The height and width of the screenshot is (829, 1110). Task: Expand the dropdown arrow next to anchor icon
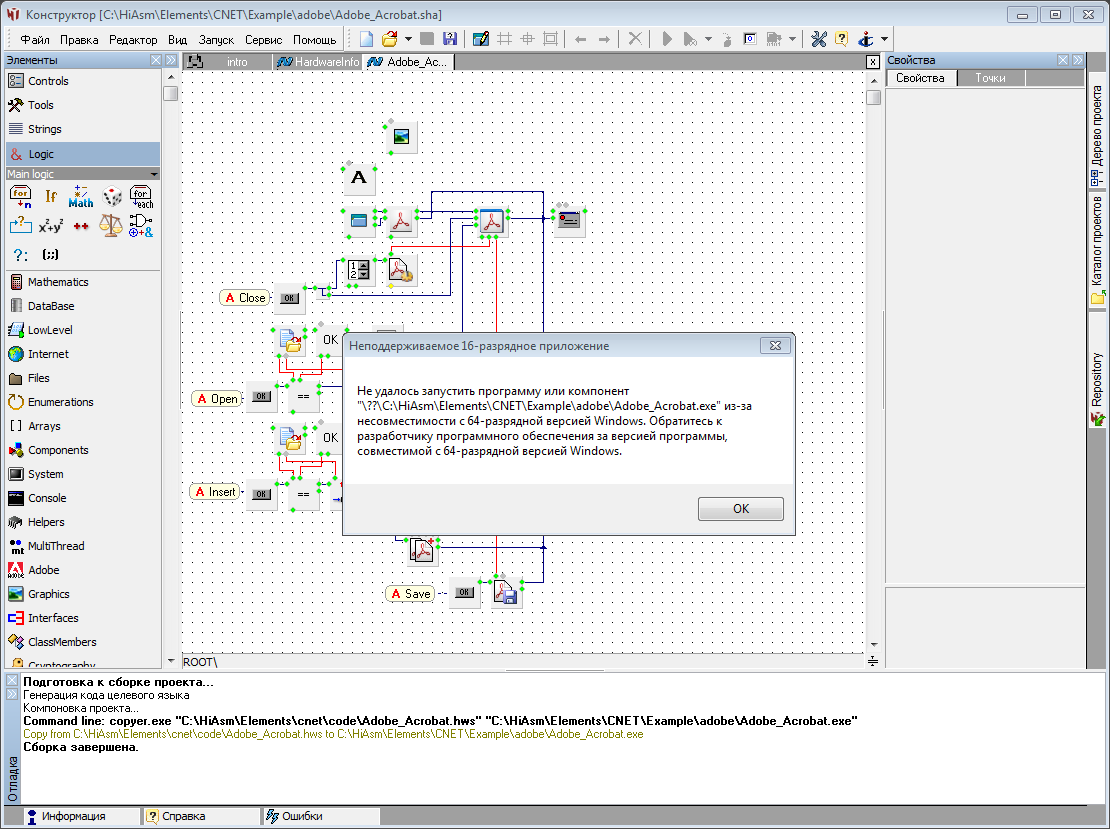click(x=885, y=39)
